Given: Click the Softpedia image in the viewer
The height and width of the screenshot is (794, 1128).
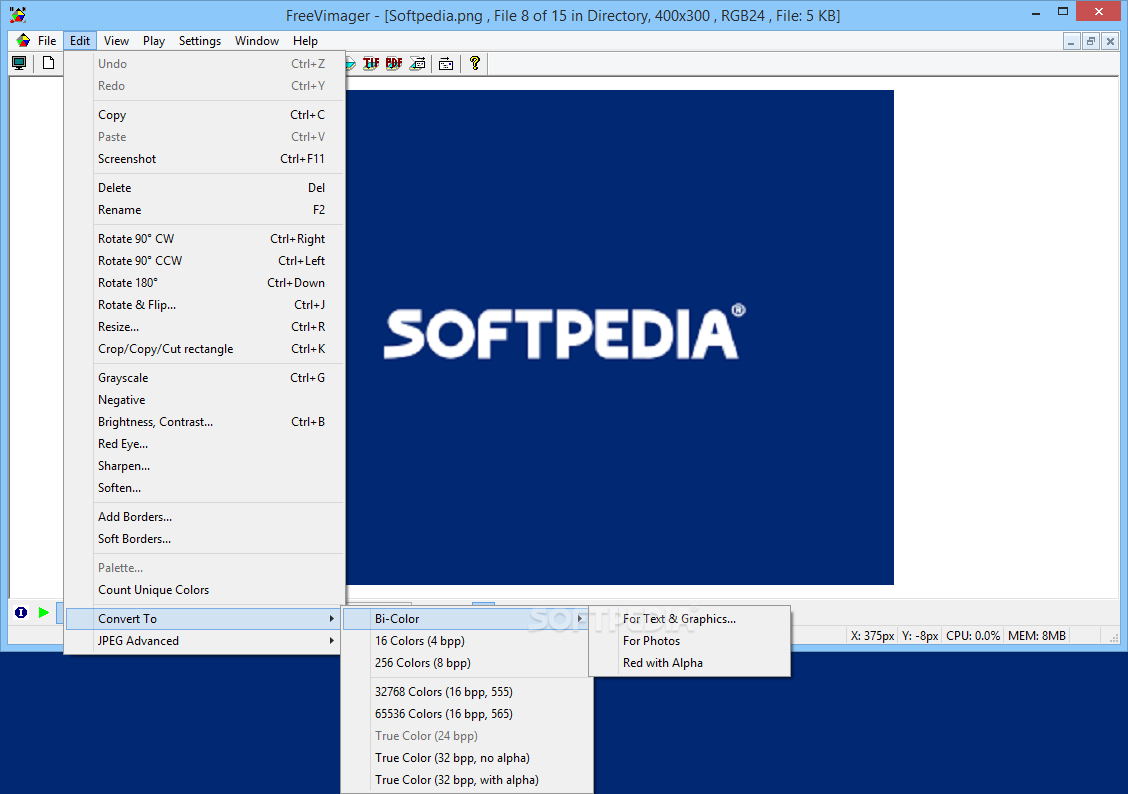Looking at the screenshot, I should click(x=619, y=337).
